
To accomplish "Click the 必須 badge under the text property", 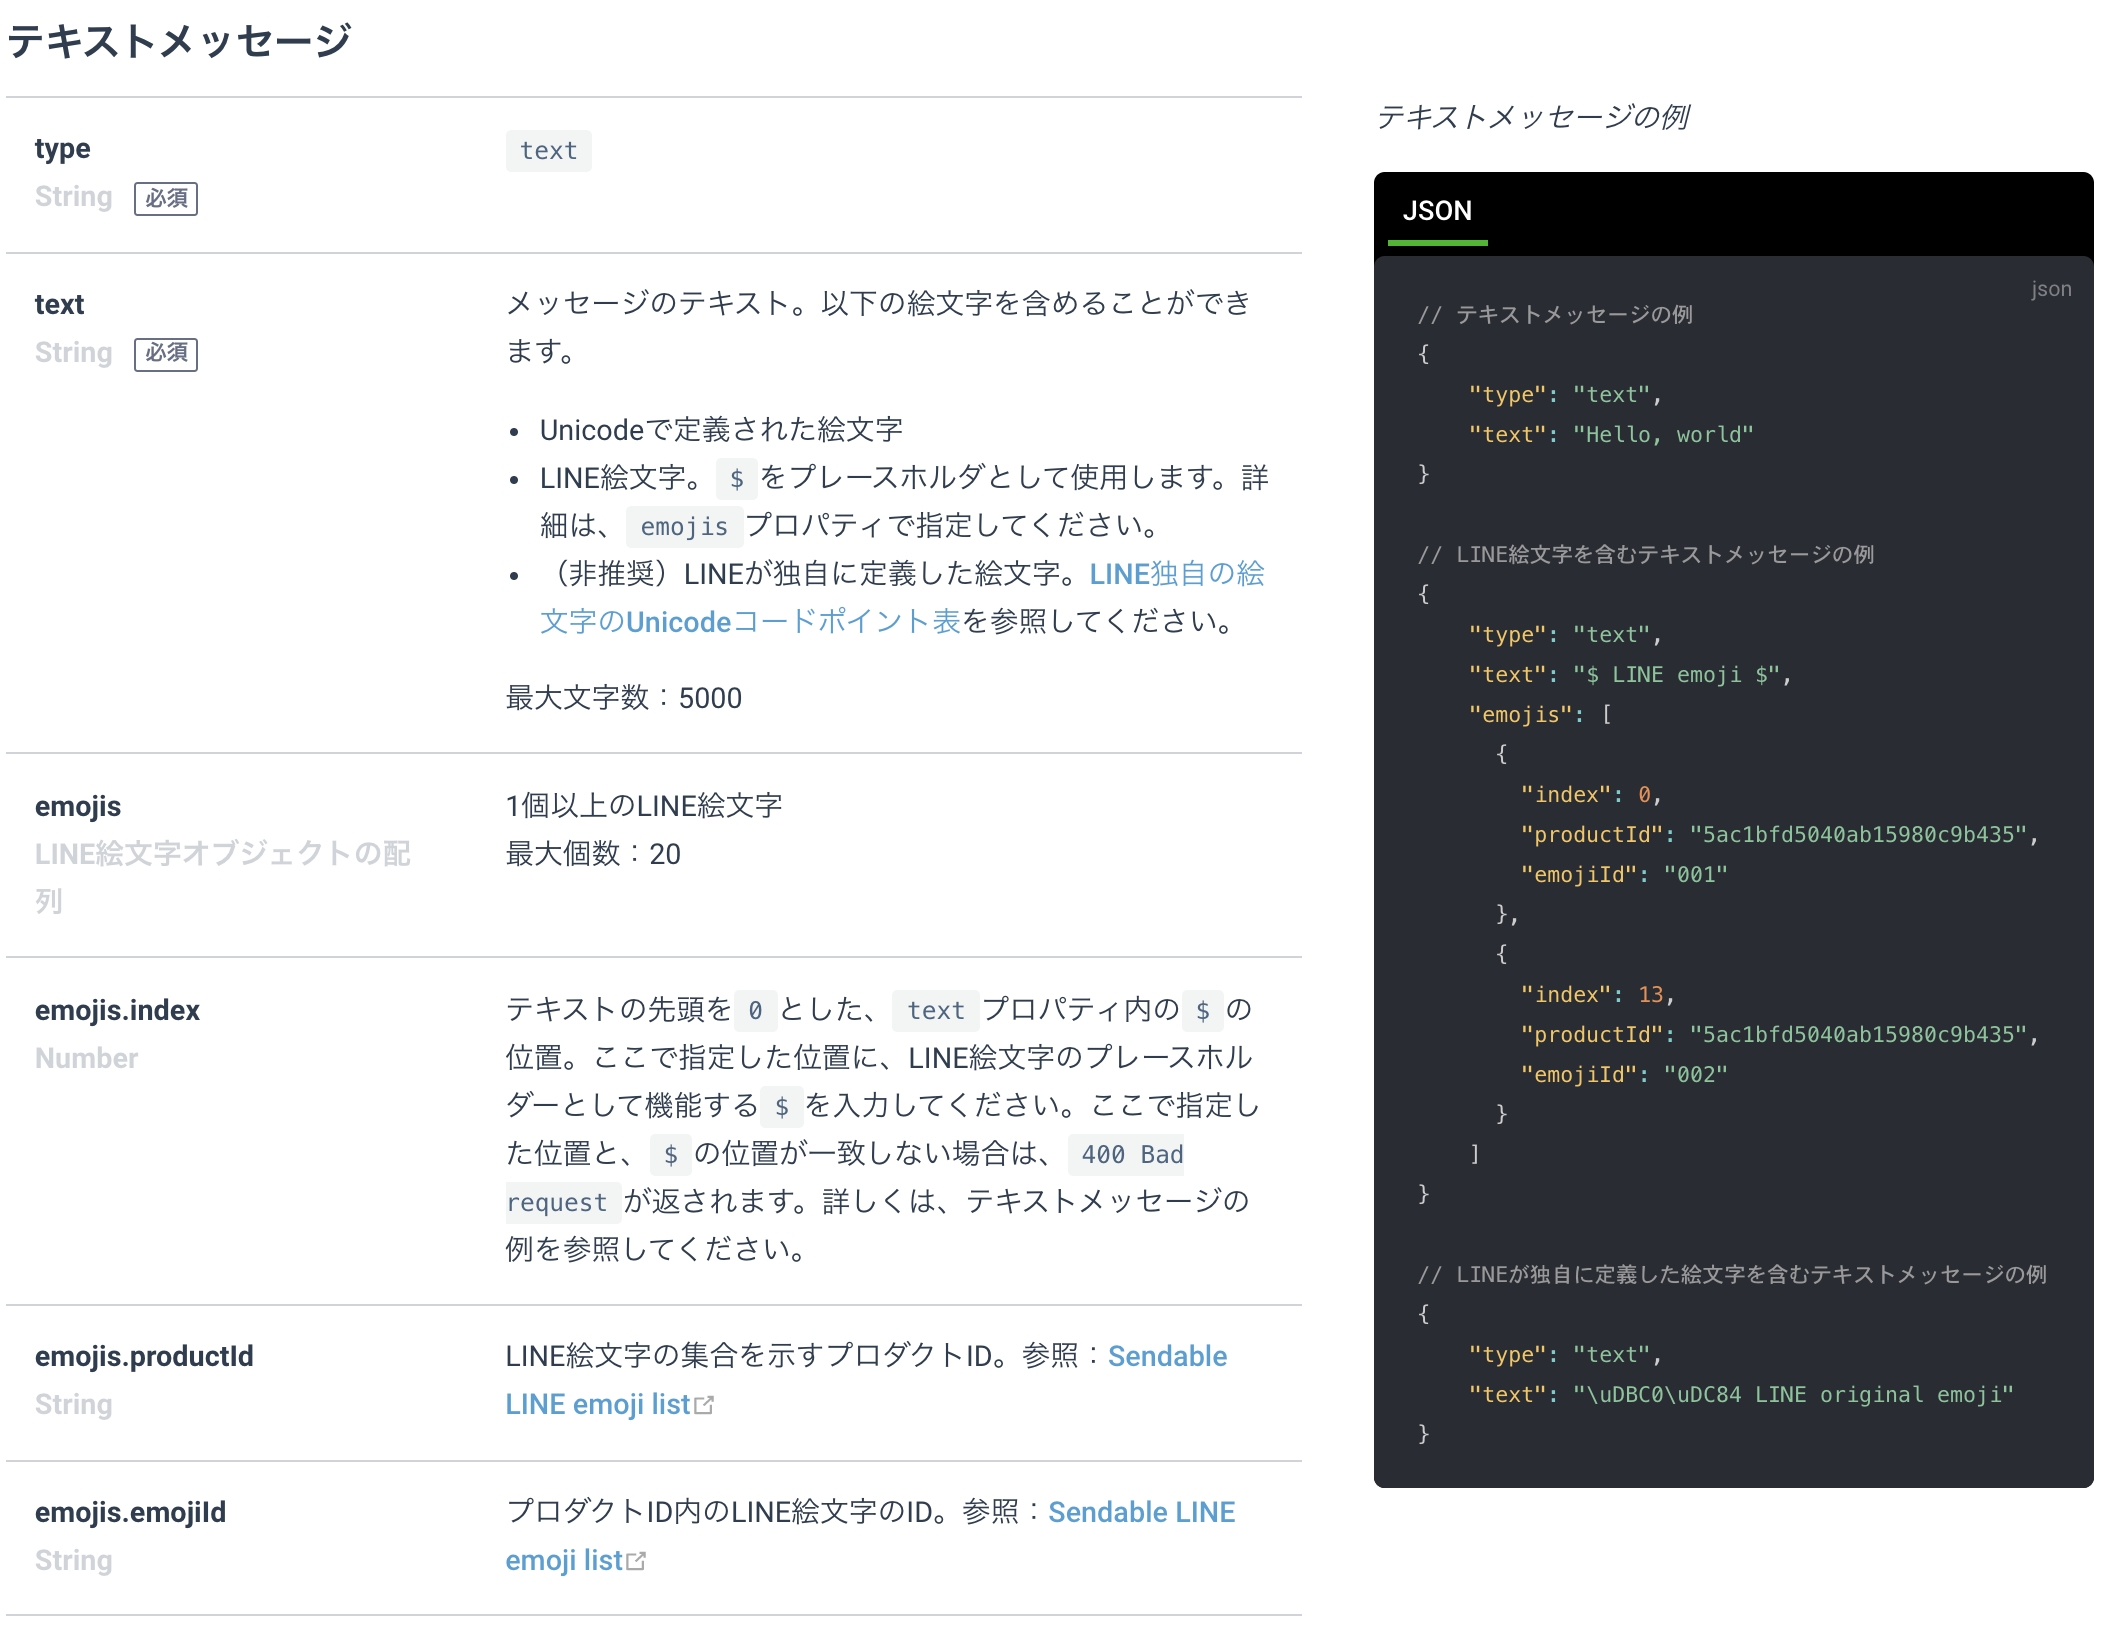I will click(166, 354).
